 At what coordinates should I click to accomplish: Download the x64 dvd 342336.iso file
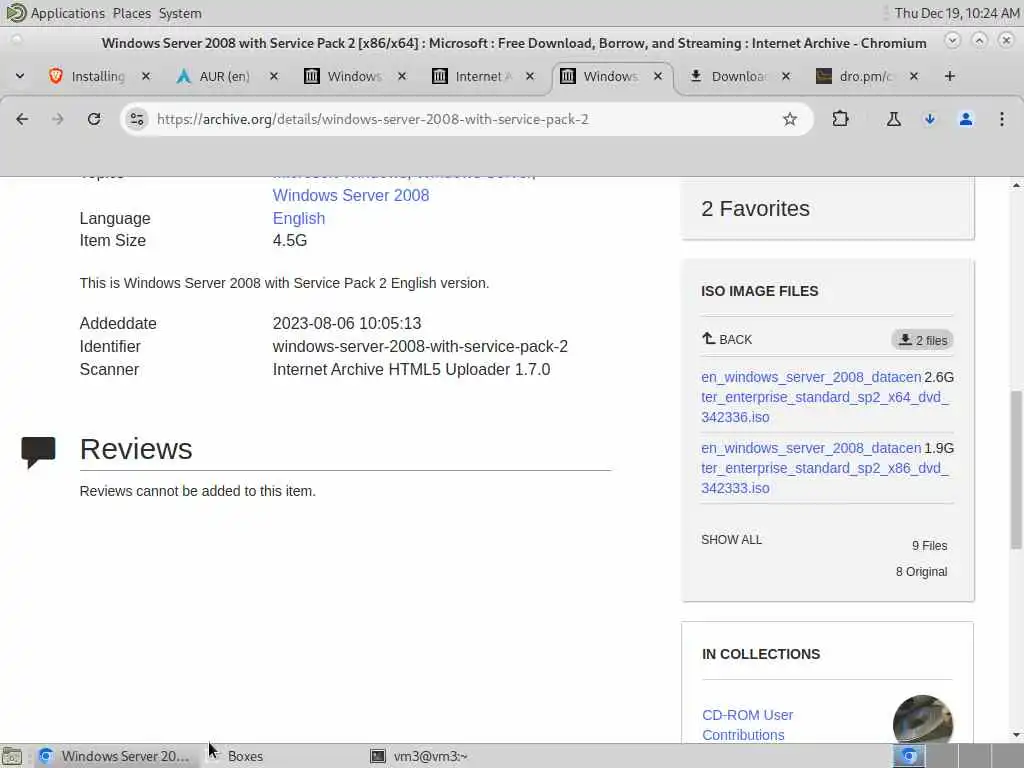[825, 397]
